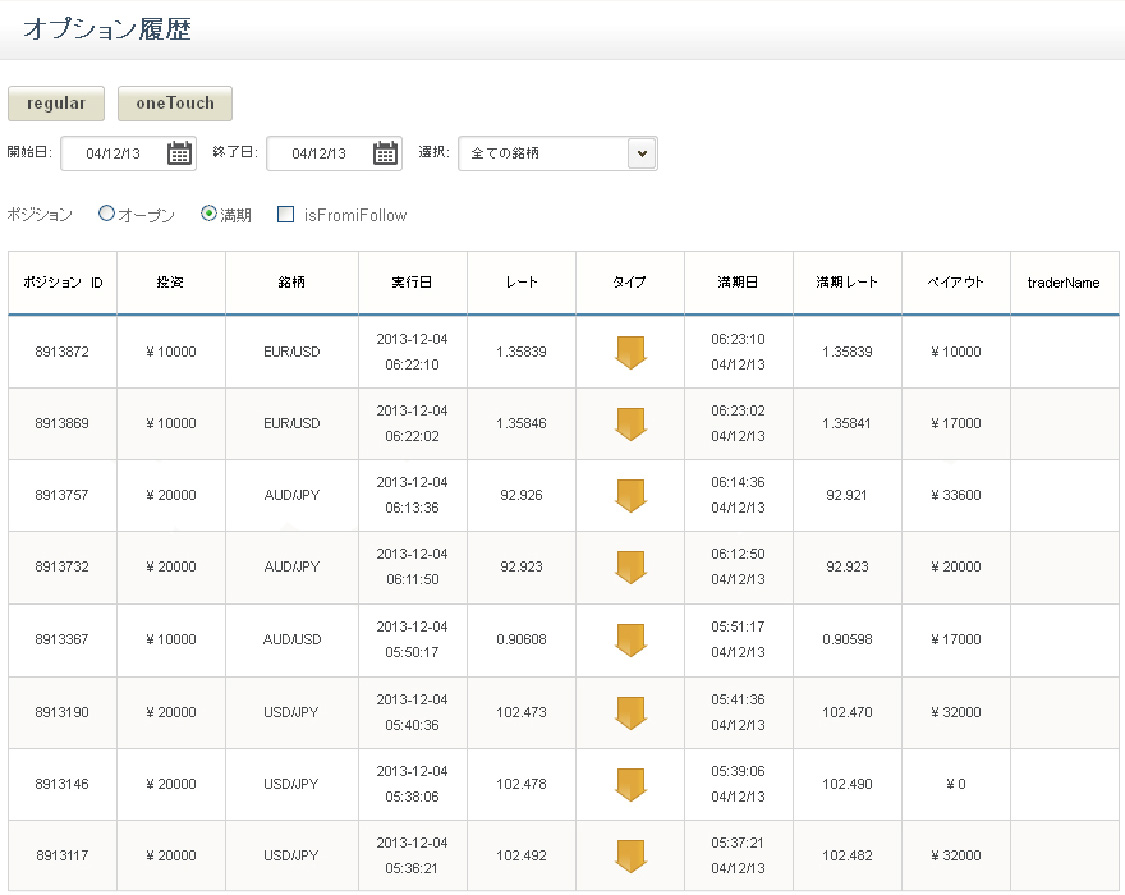Image resolution: width=1125 pixels, height=895 pixels.
Task: Sort by 満期レート column header
Action: click(x=847, y=283)
